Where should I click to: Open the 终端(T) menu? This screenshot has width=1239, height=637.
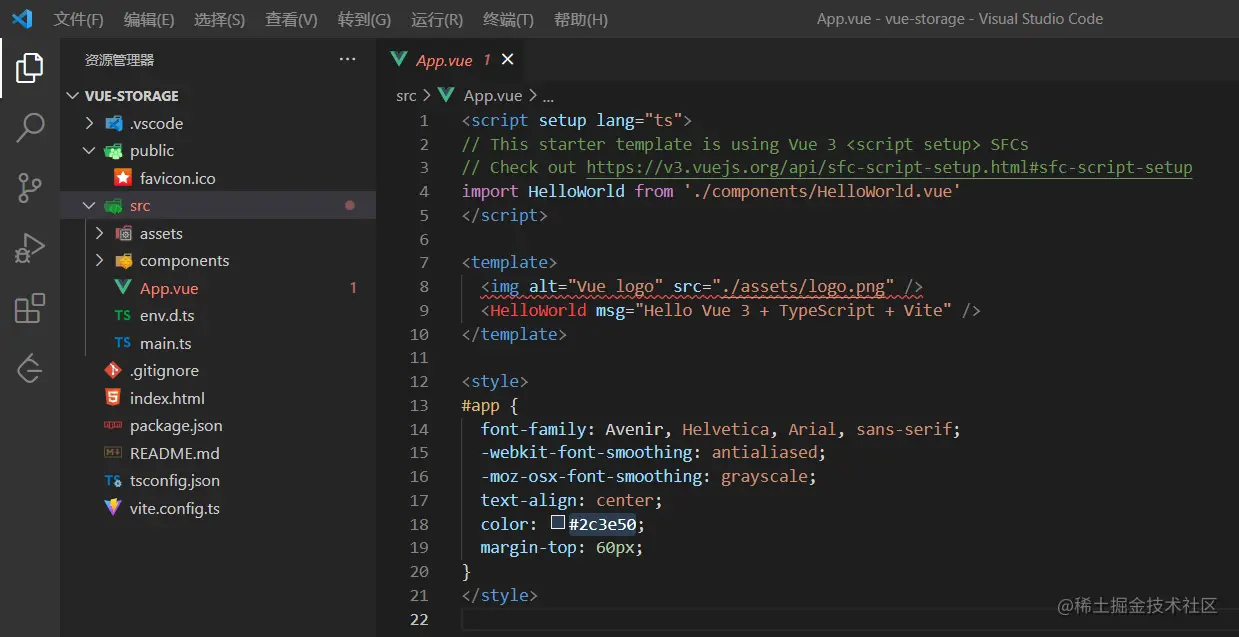point(508,19)
